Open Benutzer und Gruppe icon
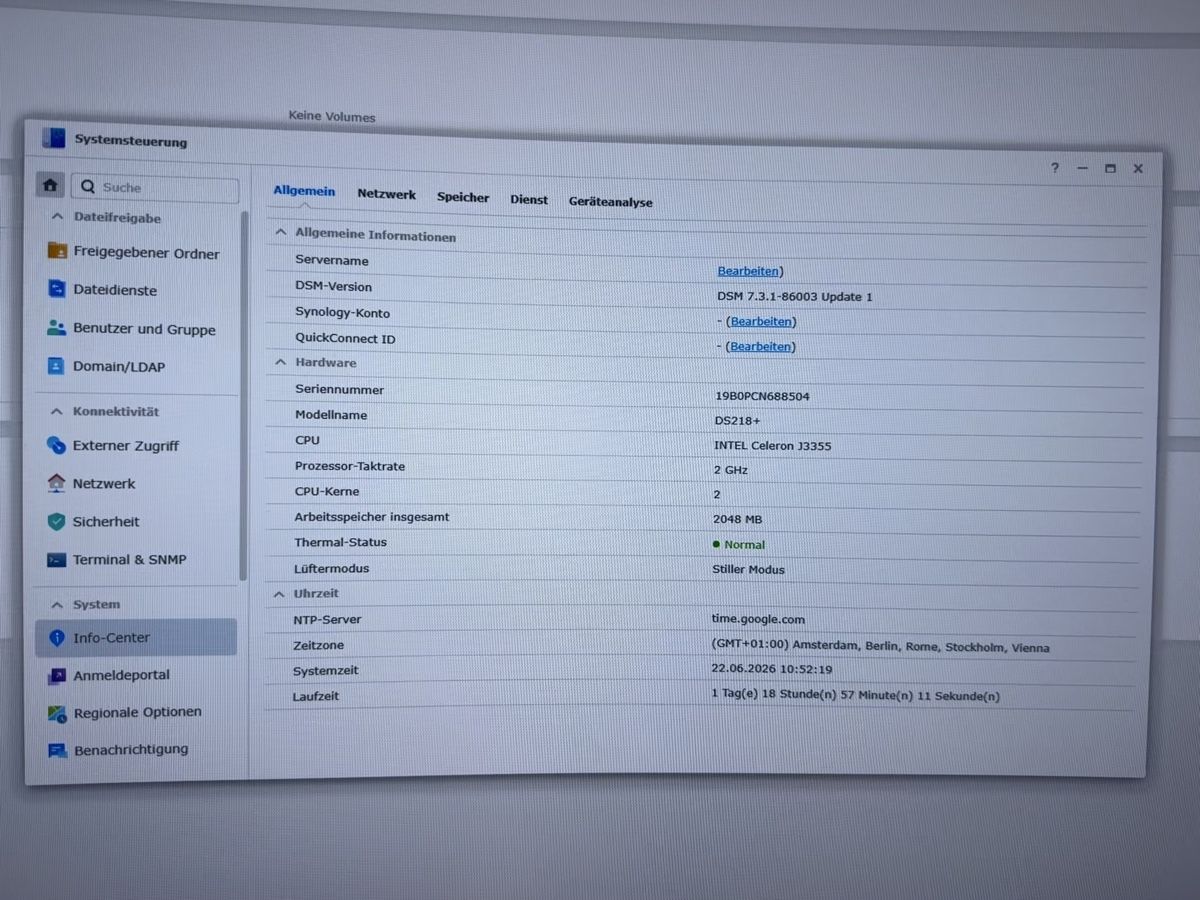This screenshot has height=900, width=1200. point(57,328)
